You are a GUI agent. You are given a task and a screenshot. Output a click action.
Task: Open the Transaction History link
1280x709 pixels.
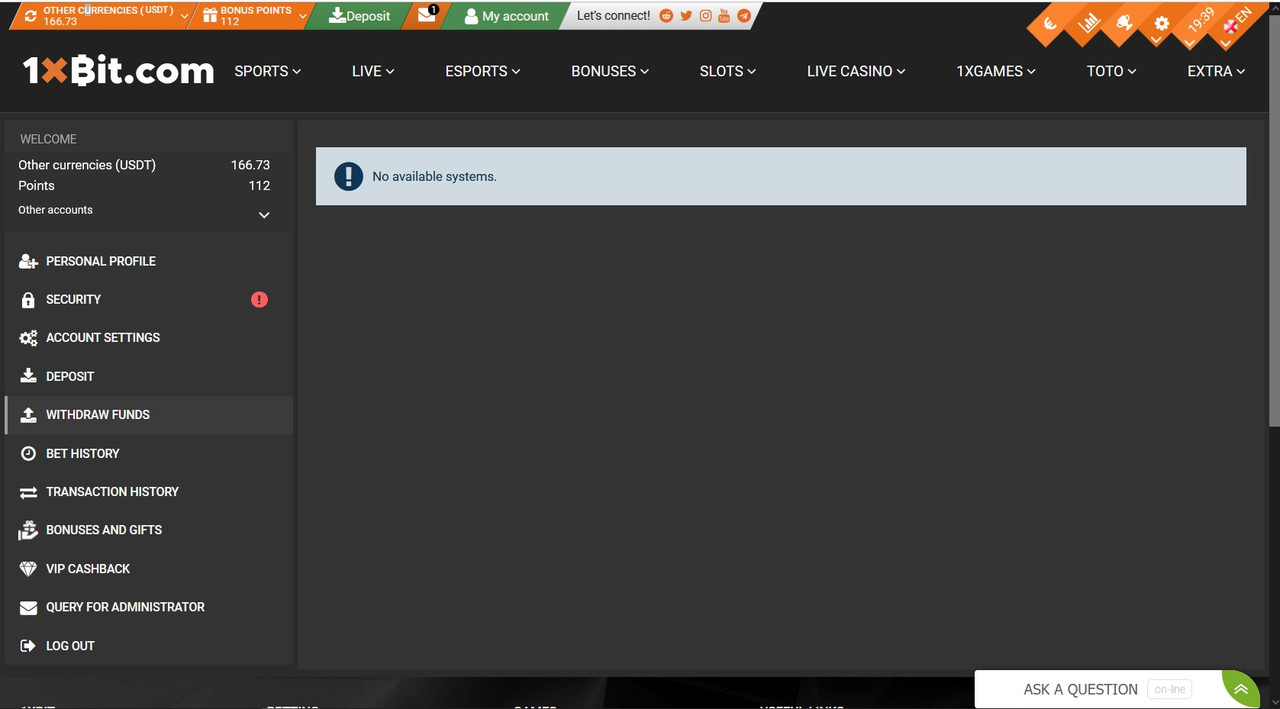pos(112,492)
